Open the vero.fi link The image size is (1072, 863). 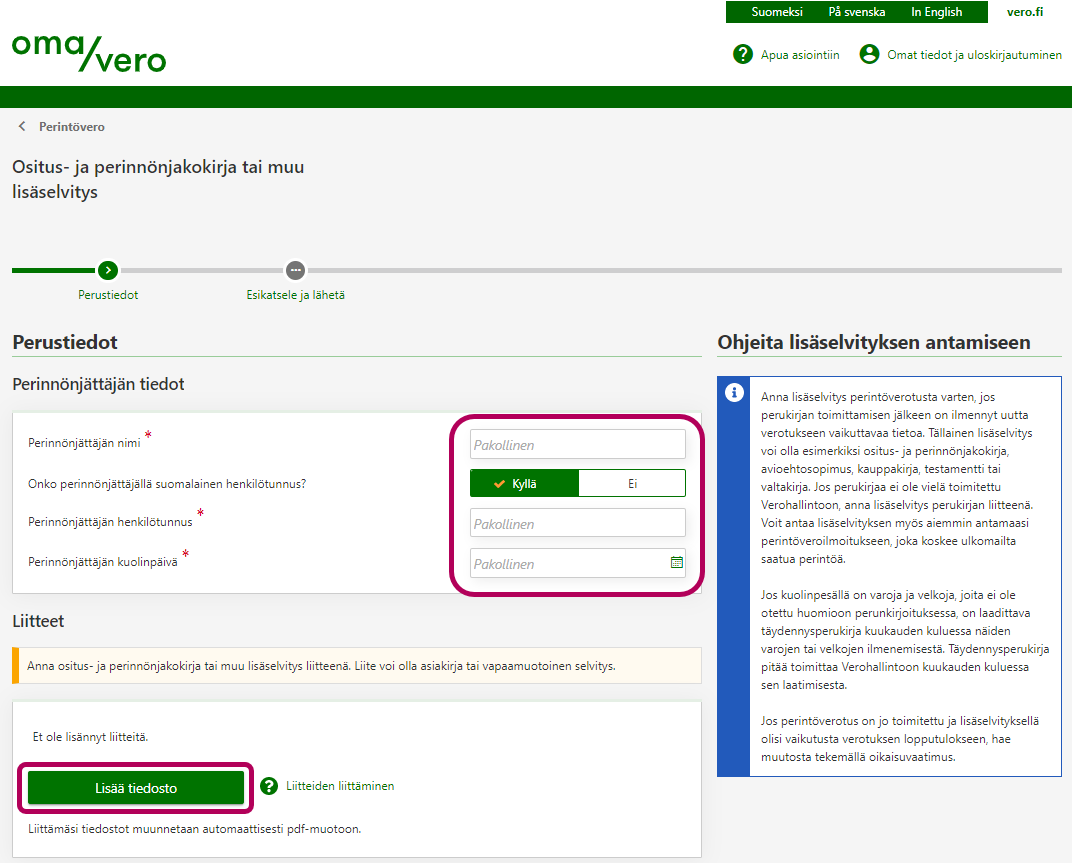coord(1024,12)
